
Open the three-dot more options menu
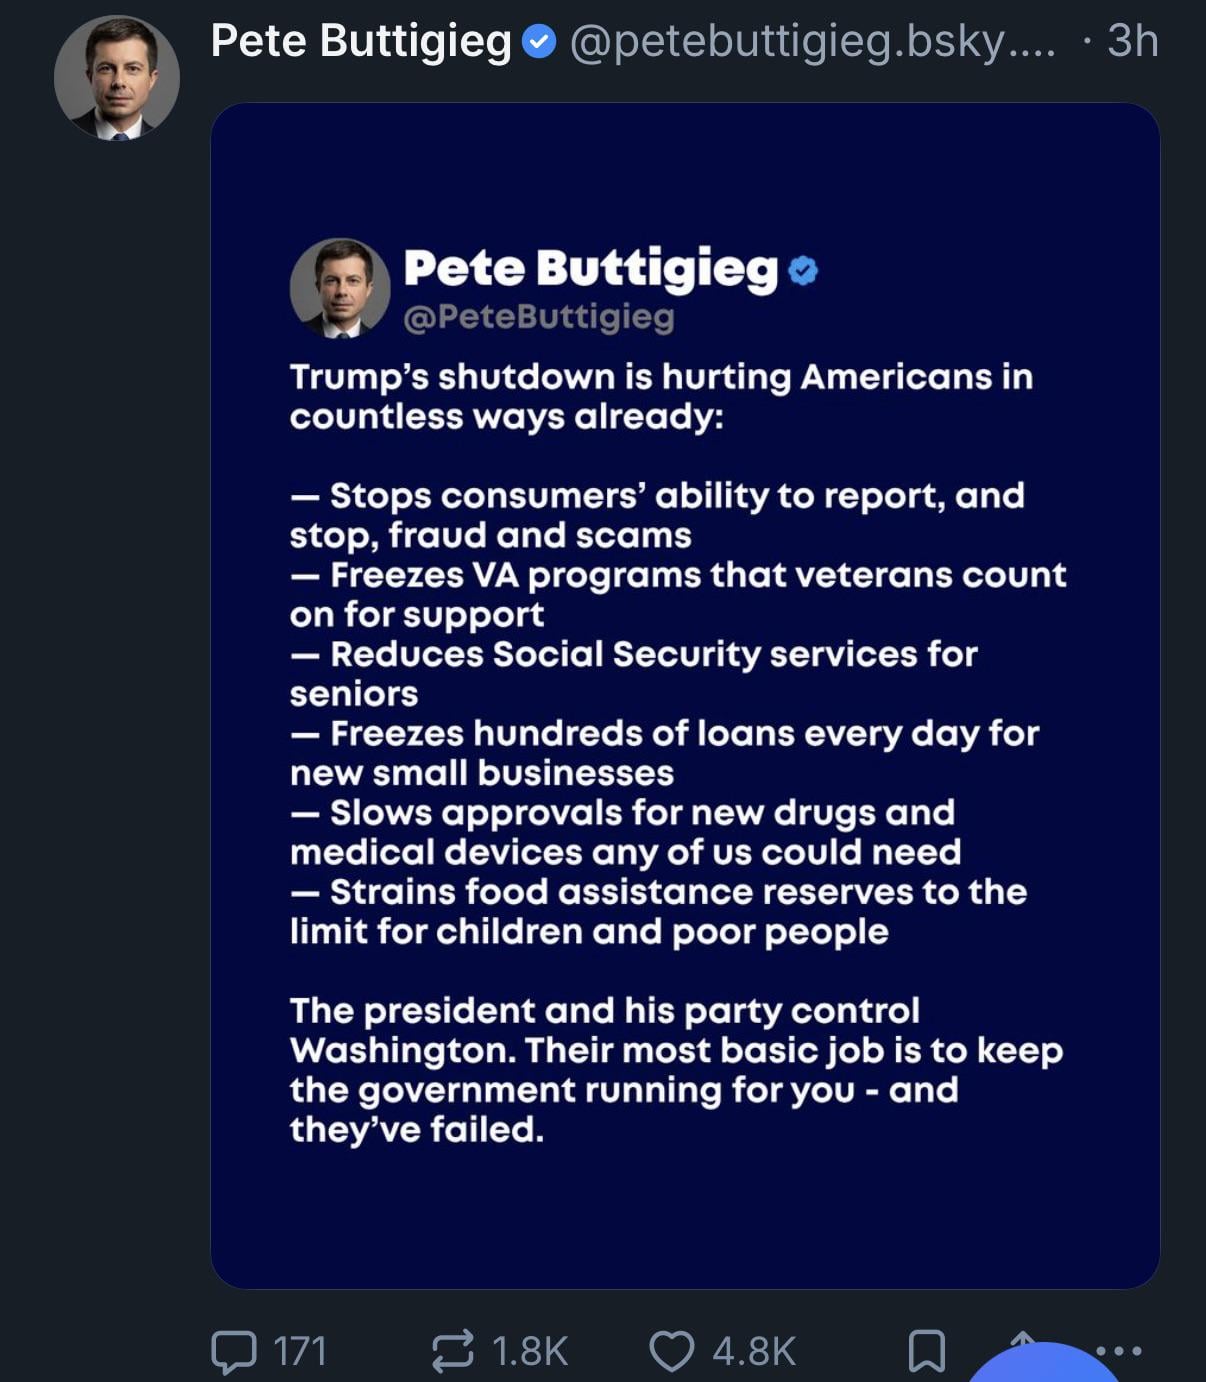tap(1120, 1350)
